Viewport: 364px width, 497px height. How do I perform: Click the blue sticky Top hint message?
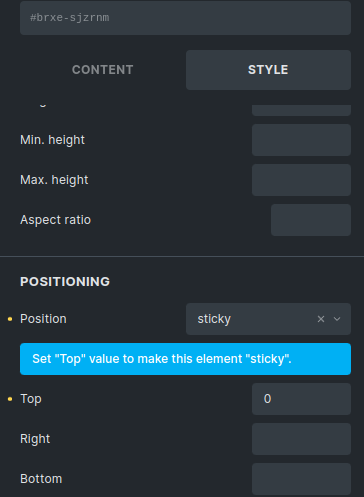[185, 359]
